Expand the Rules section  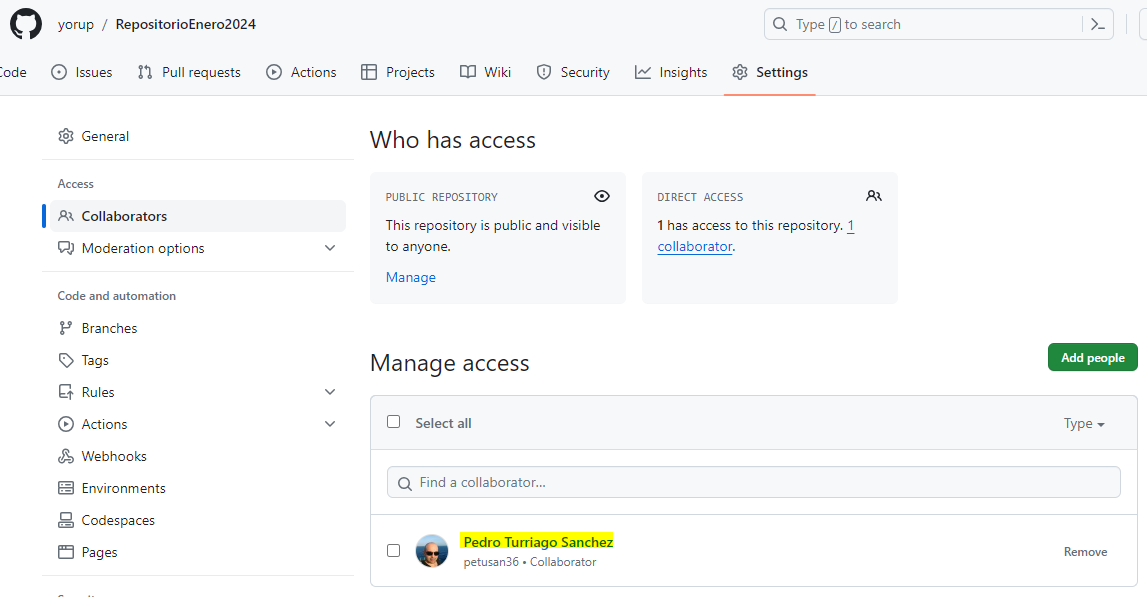click(x=330, y=391)
